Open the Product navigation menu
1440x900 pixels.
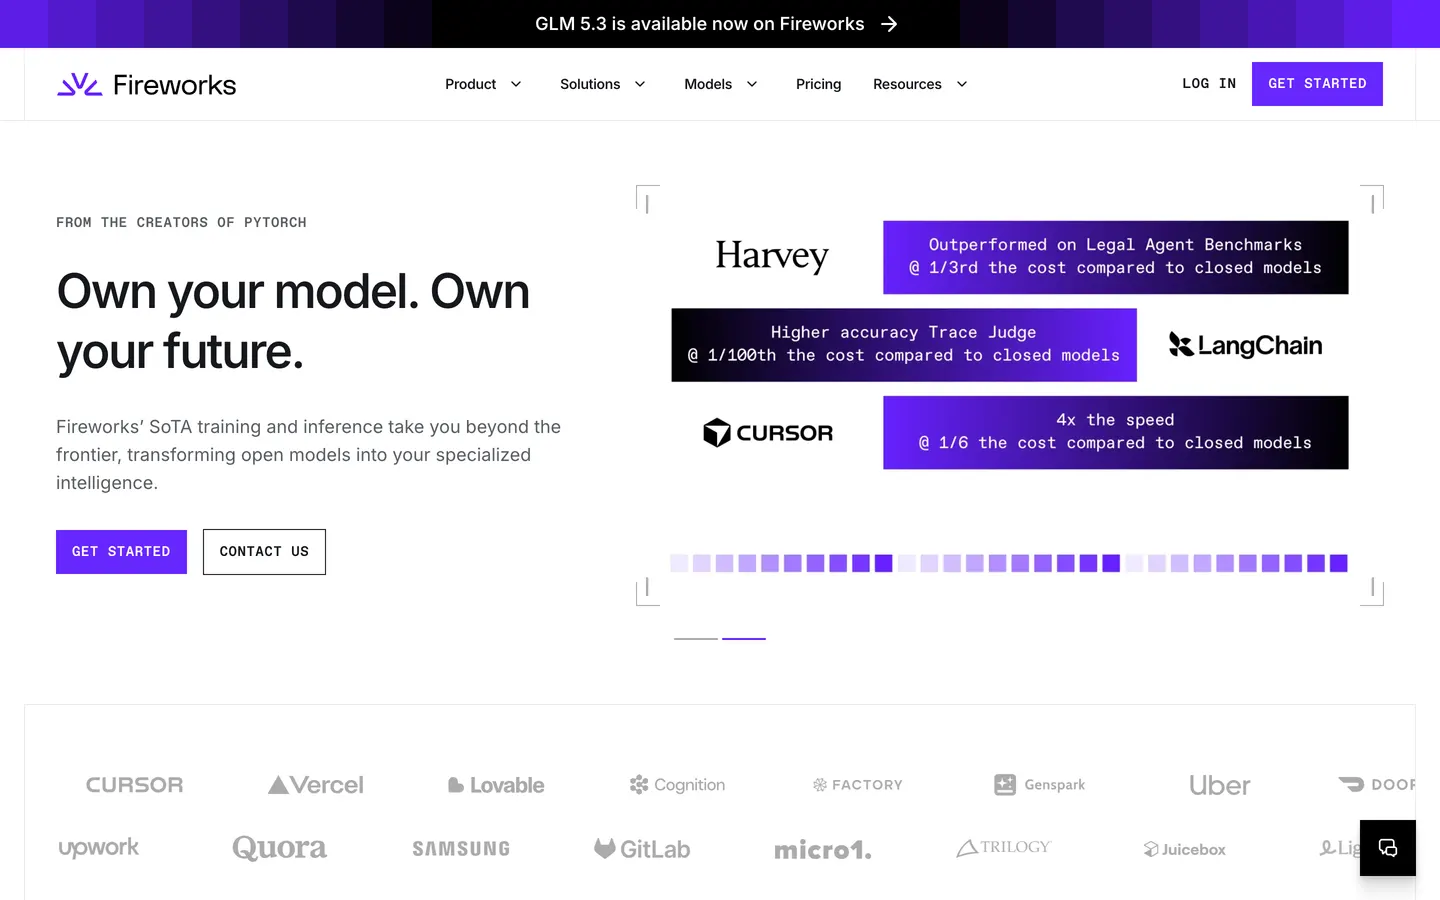[x=484, y=84]
